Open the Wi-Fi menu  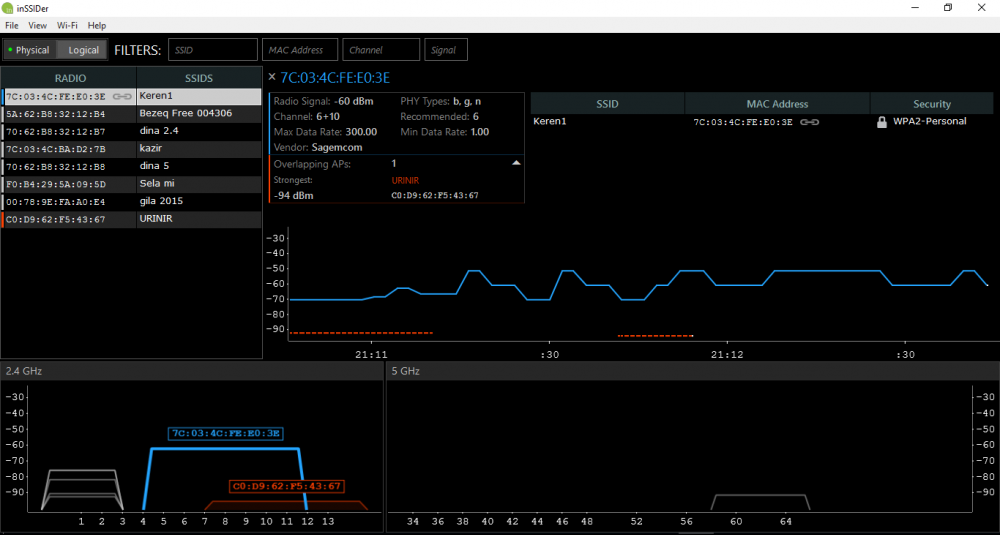67,26
